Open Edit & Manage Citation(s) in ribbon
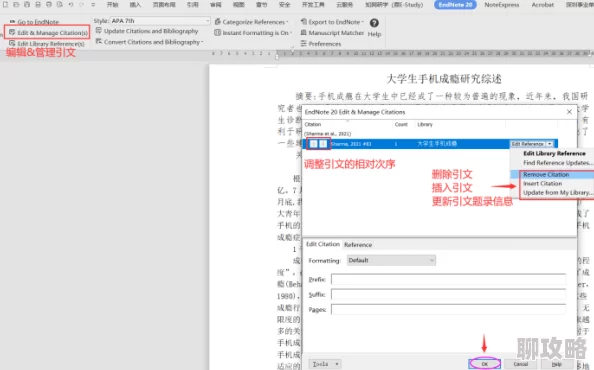 pos(48,33)
